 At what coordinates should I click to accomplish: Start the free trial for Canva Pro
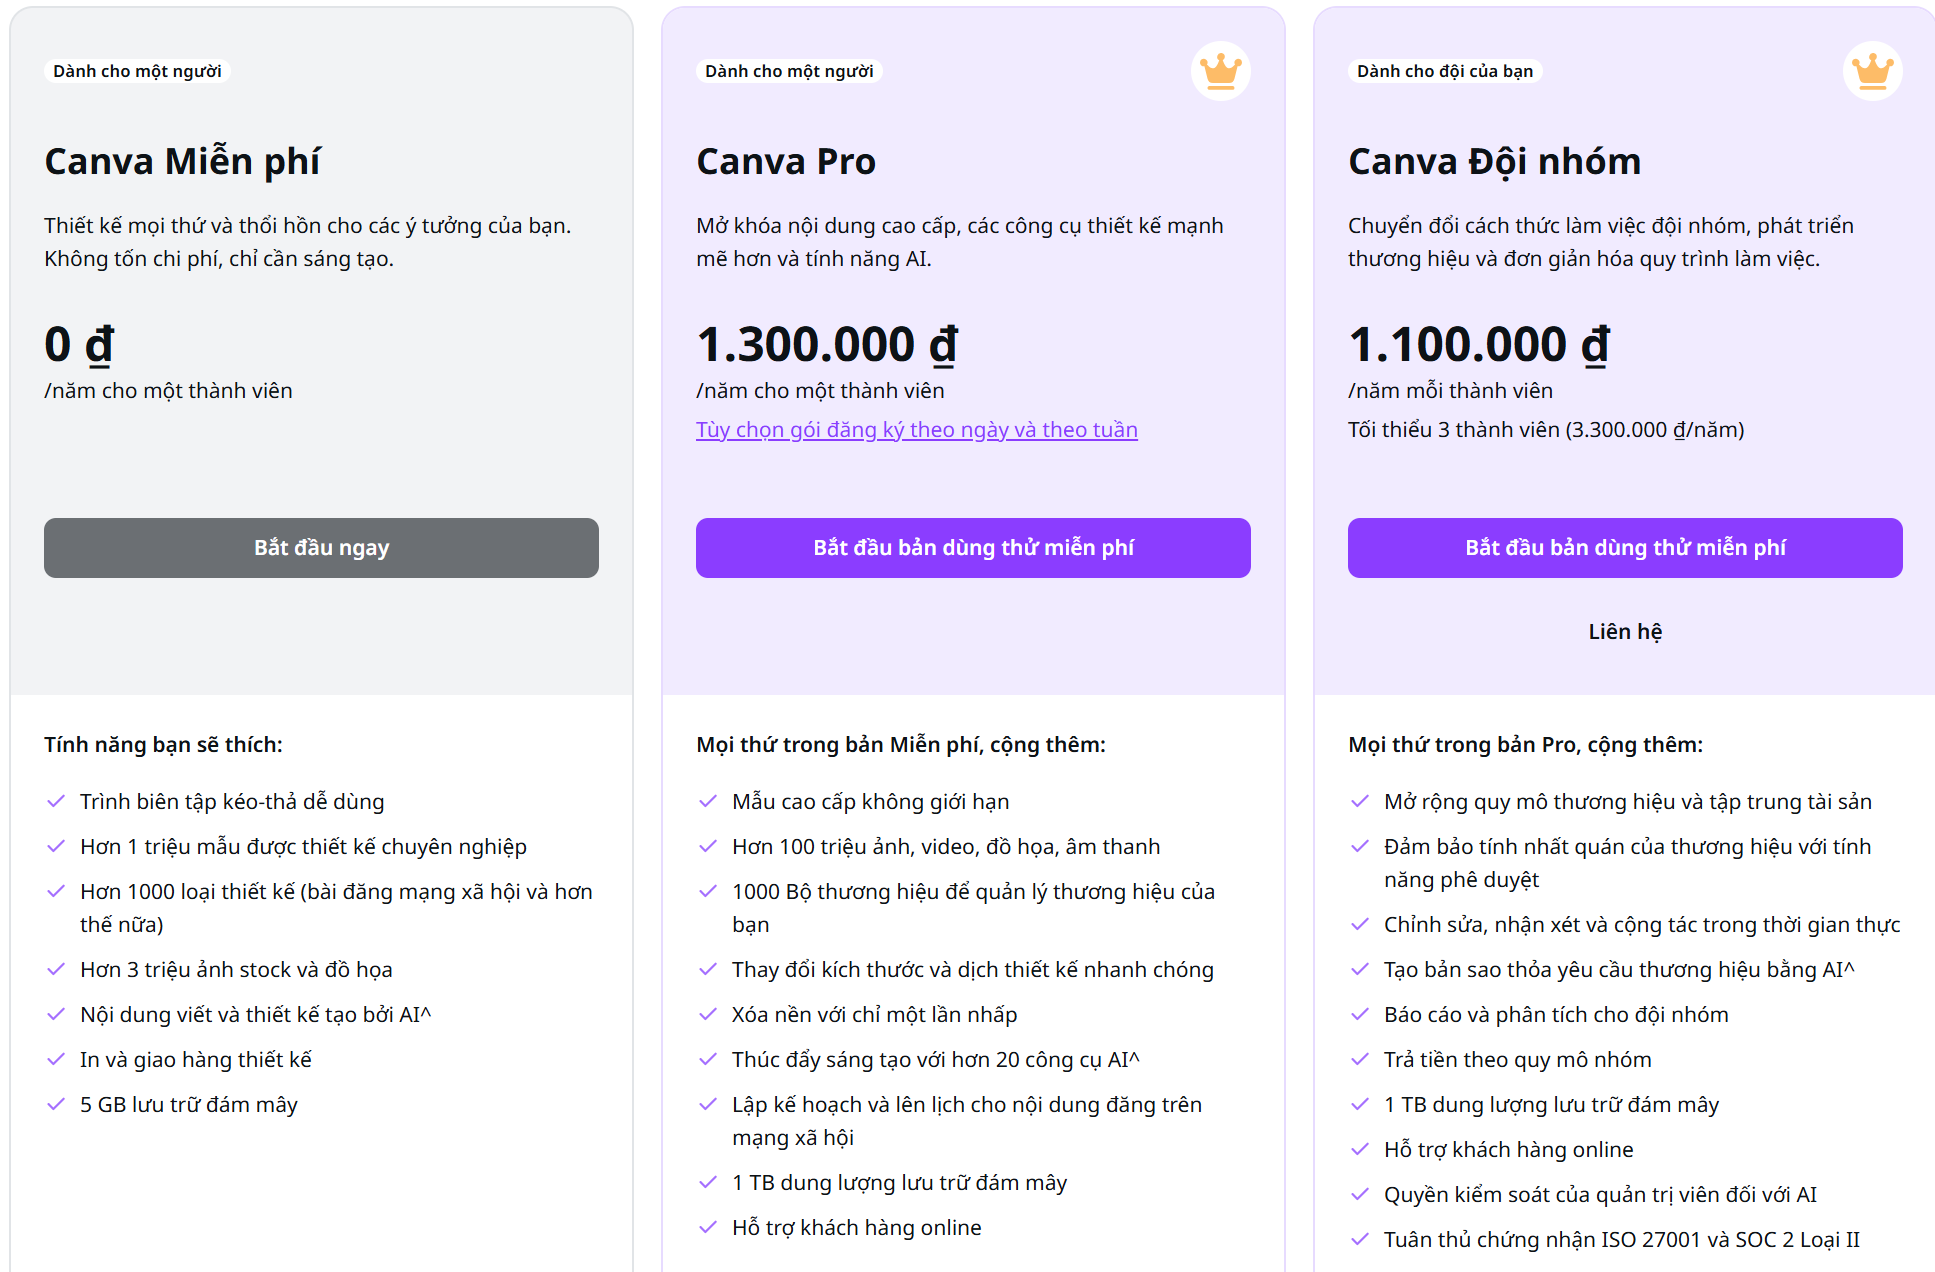pyautogui.click(x=973, y=547)
